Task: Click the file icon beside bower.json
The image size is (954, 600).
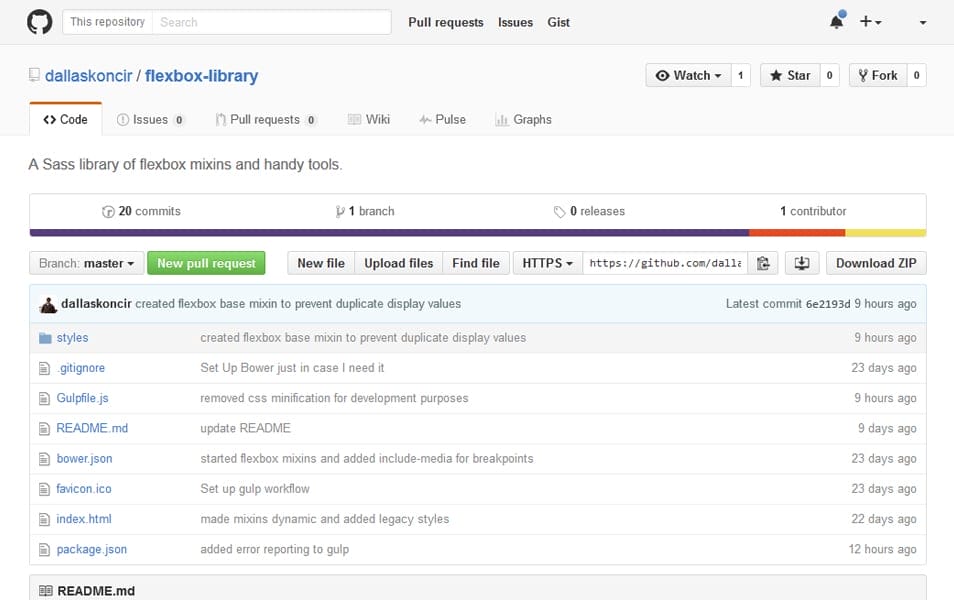Action: (44, 459)
